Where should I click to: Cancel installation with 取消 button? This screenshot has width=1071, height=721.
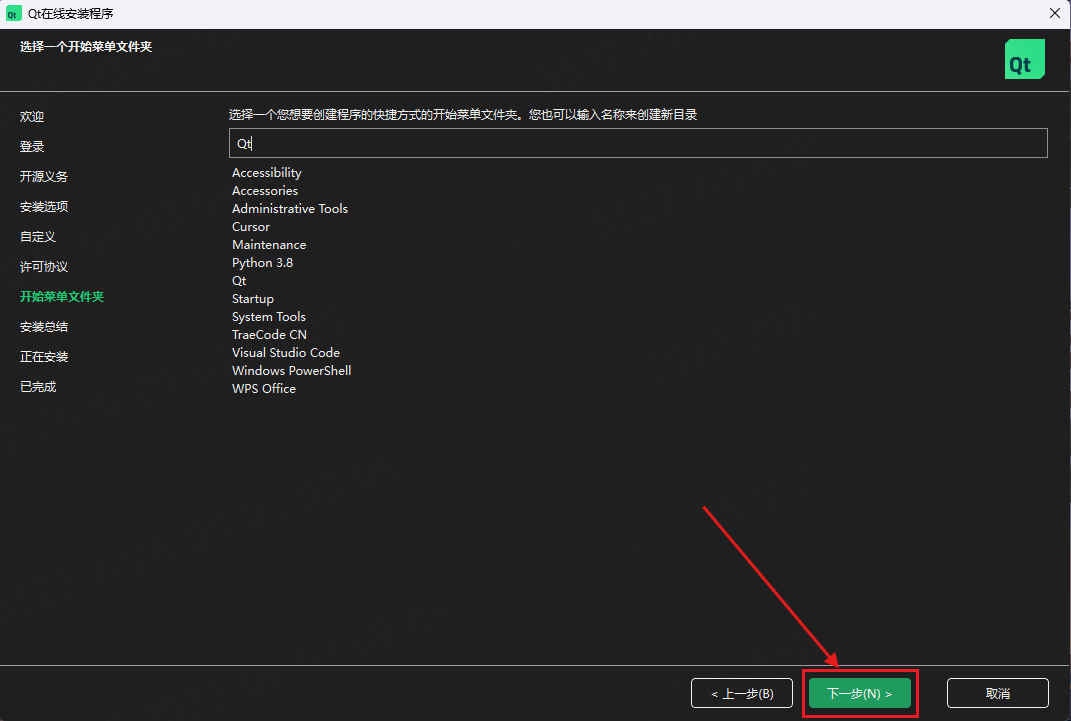click(x=997, y=693)
